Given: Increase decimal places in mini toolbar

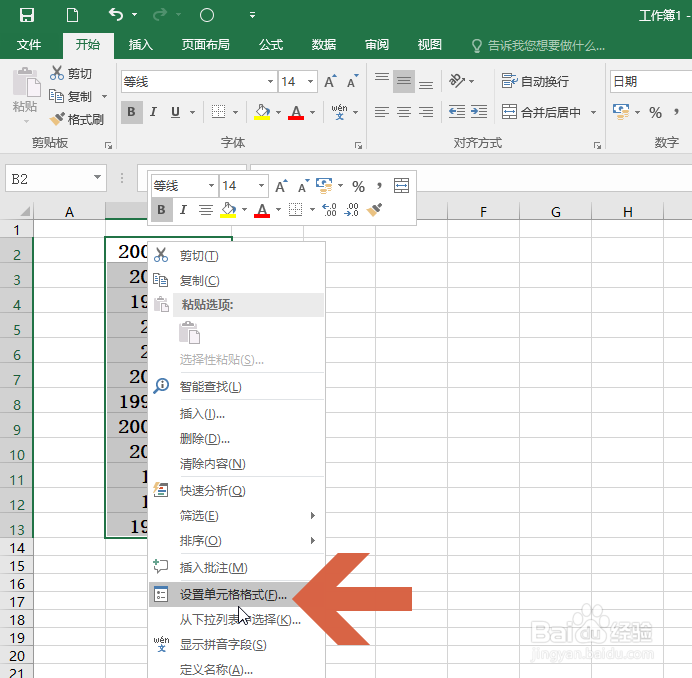Looking at the screenshot, I should pos(329,210).
